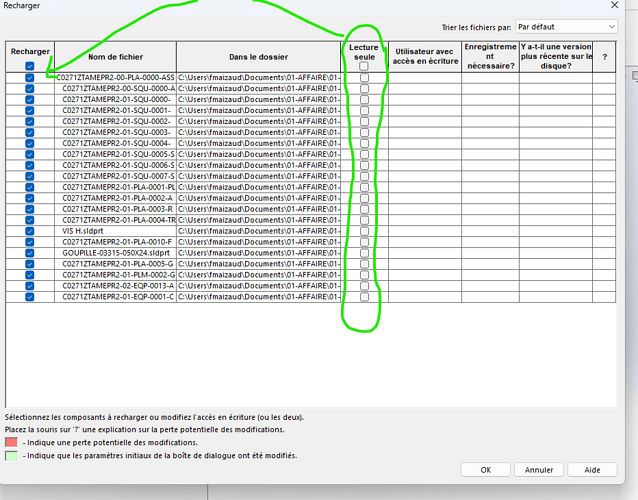This screenshot has height=500, width=638.
Task: Uncheck Recharger for GOUPILLE-03315-050X24.sldprt
Action: [30, 253]
